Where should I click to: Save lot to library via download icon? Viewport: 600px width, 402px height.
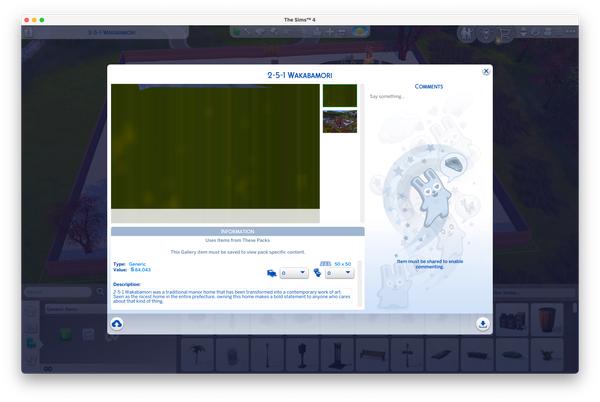tap(483, 324)
